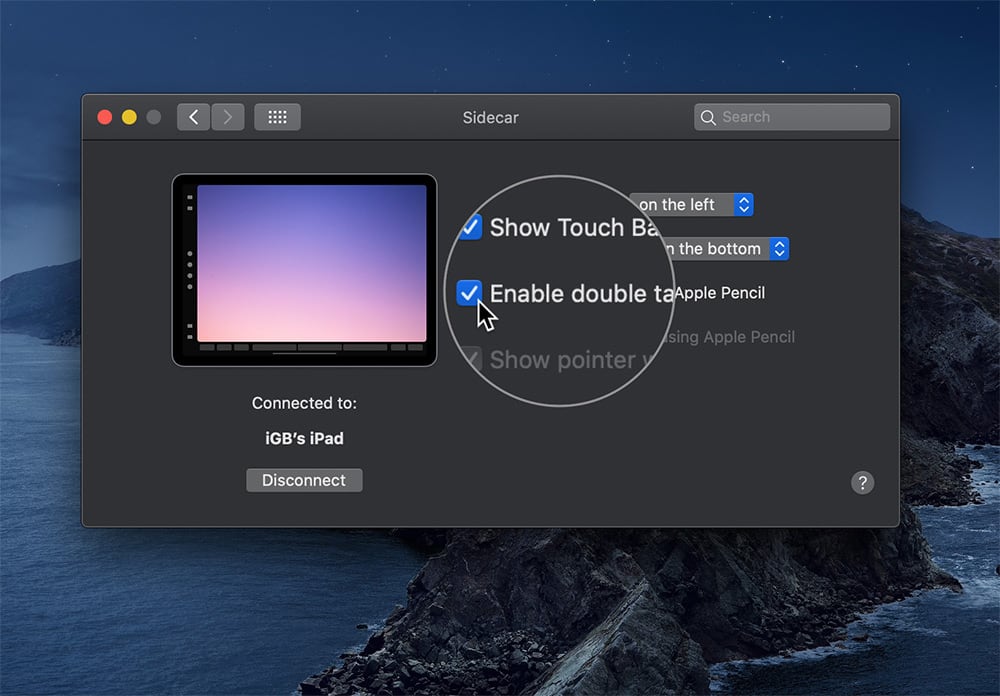The width and height of the screenshot is (1000, 696).
Task: Click the stepper arrows beside "on the left"
Action: click(x=743, y=204)
